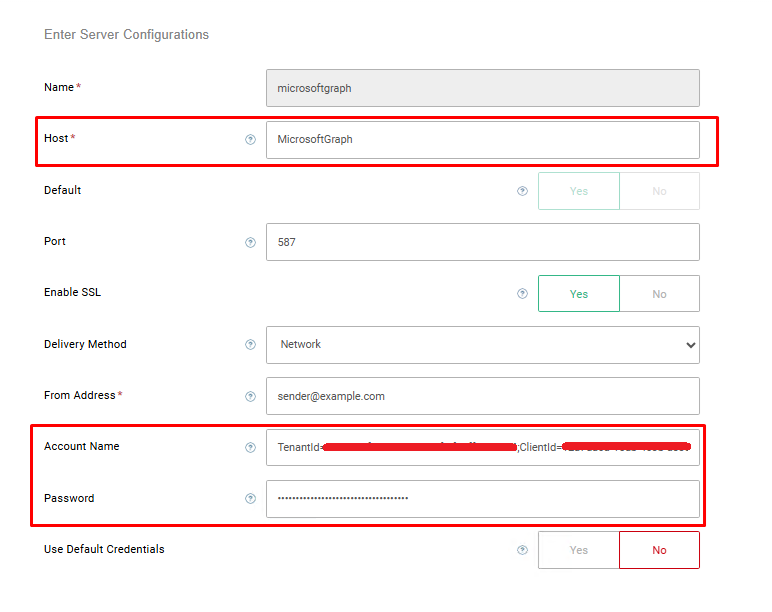772x612 pixels.
Task: Click the From Address help icon
Action: (250, 396)
